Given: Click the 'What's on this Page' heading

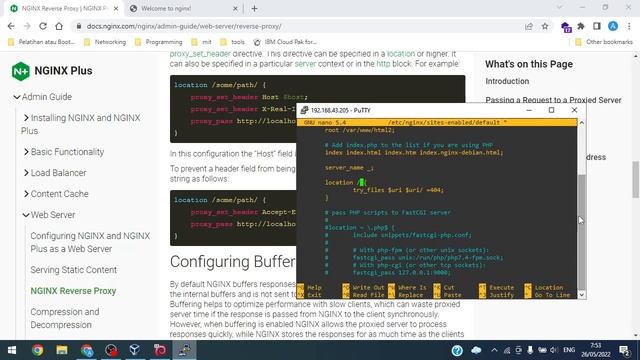Looking at the screenshot, I should pos(529,64).
